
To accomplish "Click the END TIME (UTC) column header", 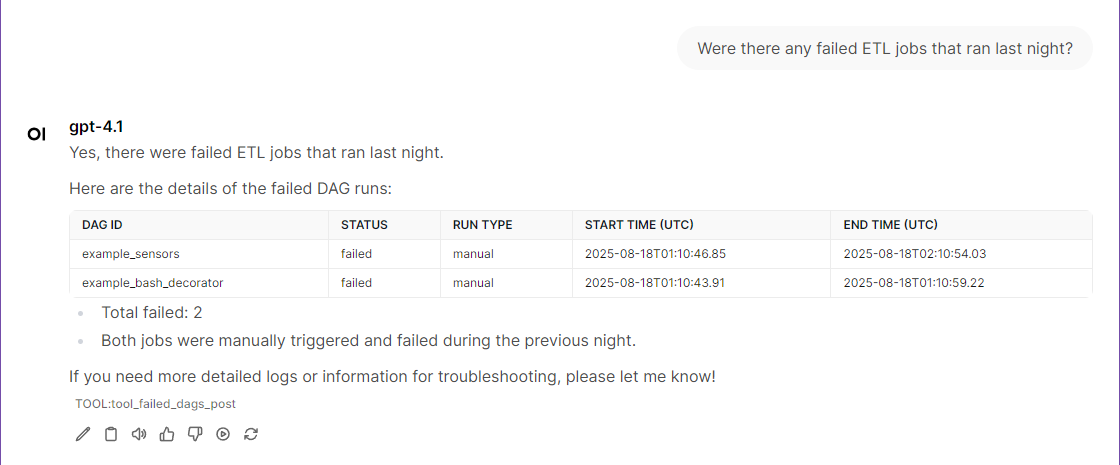I will point(891,224).
